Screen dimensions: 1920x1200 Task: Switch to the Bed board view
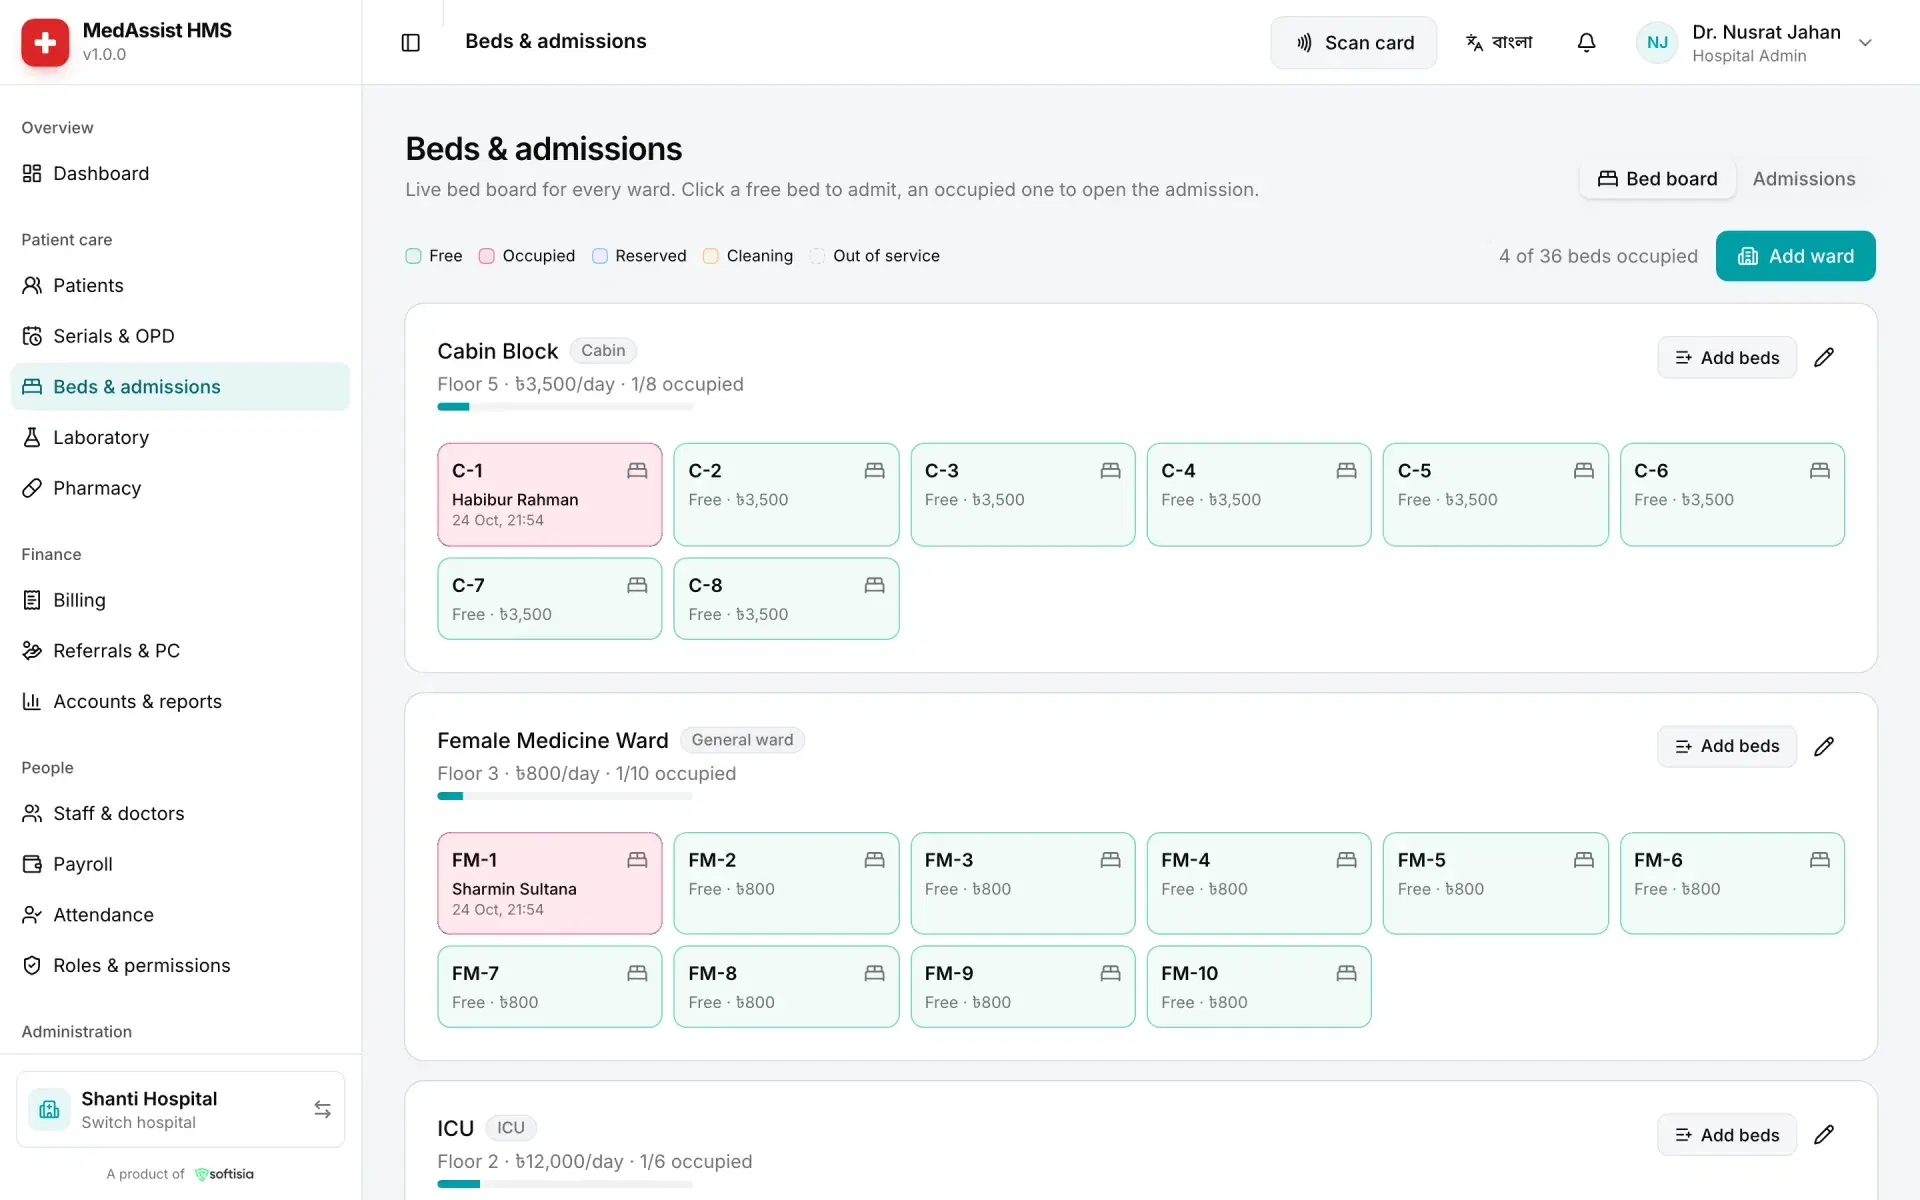click(1657, 179)
